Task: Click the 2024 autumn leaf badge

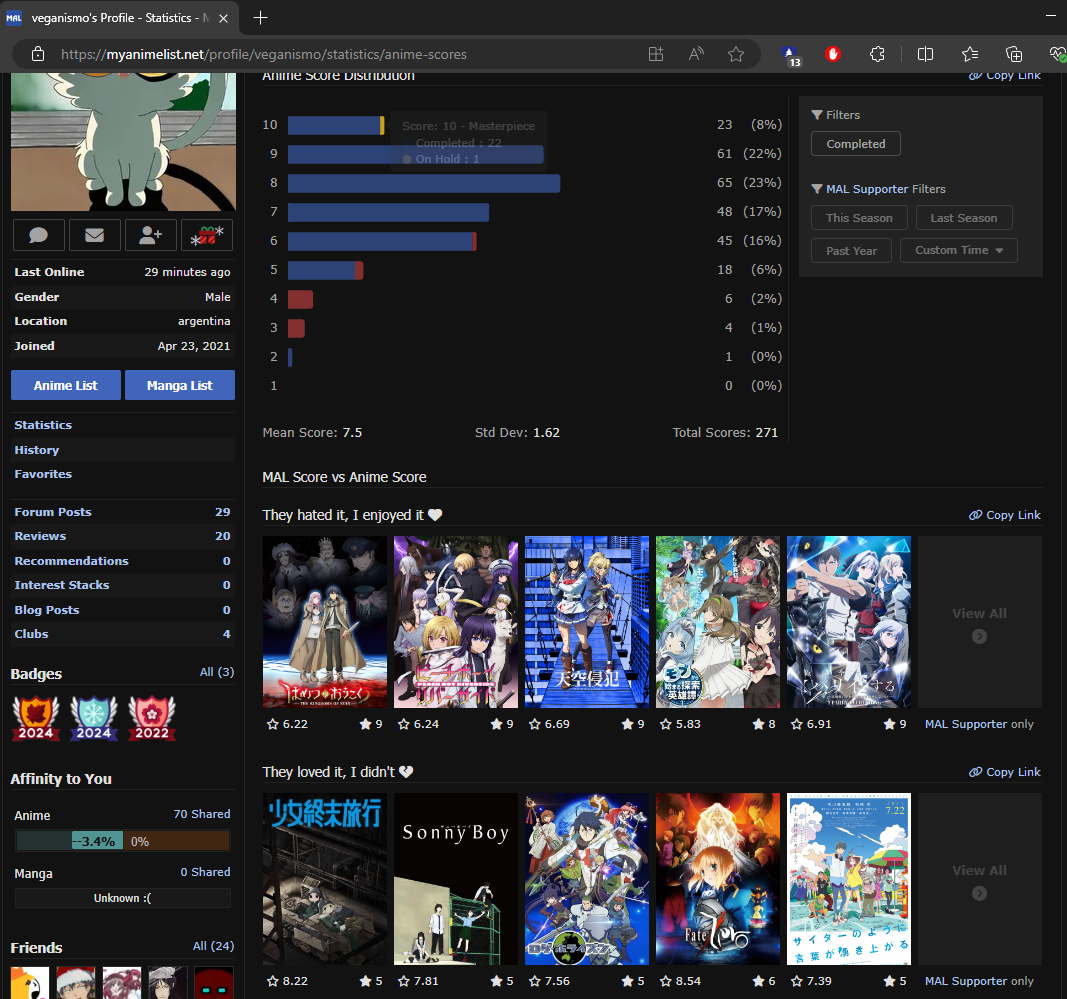Action: (x=35, y=718)
